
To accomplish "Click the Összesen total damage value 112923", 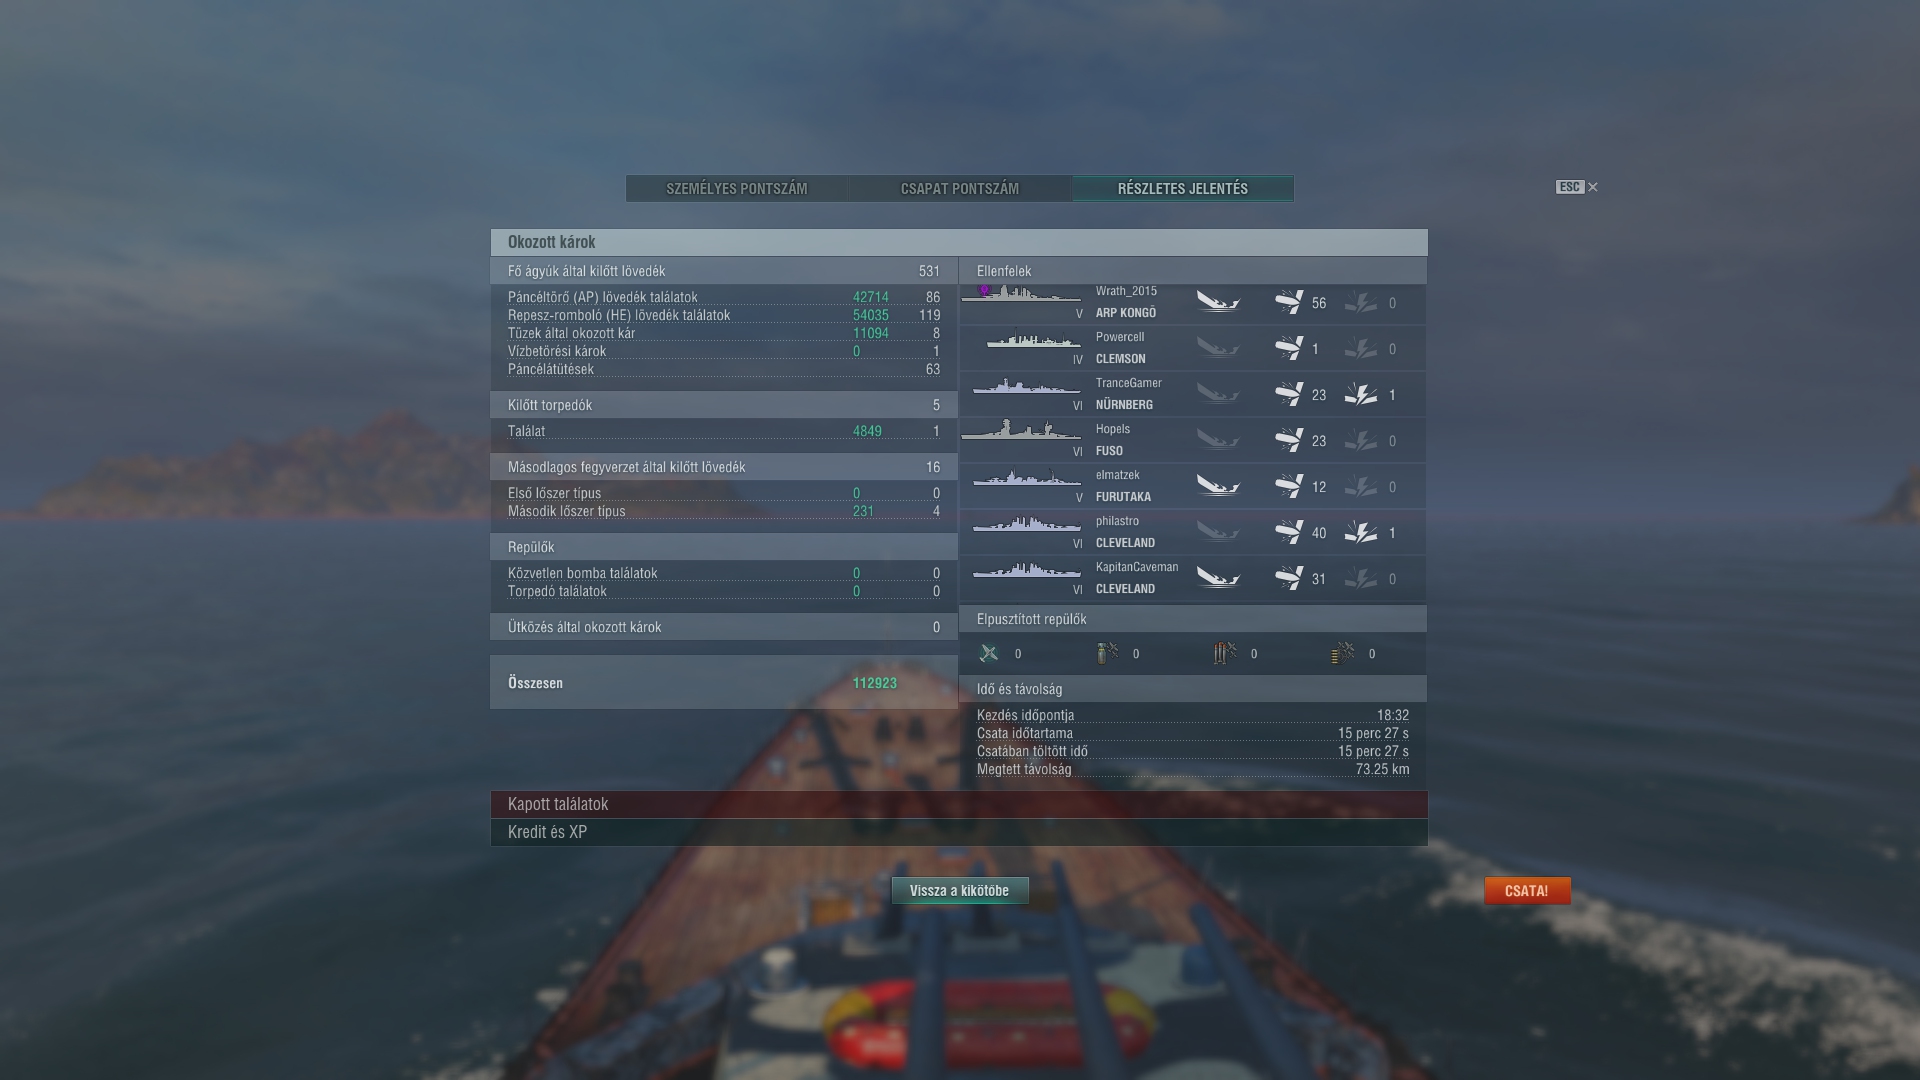I will [874, 683].
